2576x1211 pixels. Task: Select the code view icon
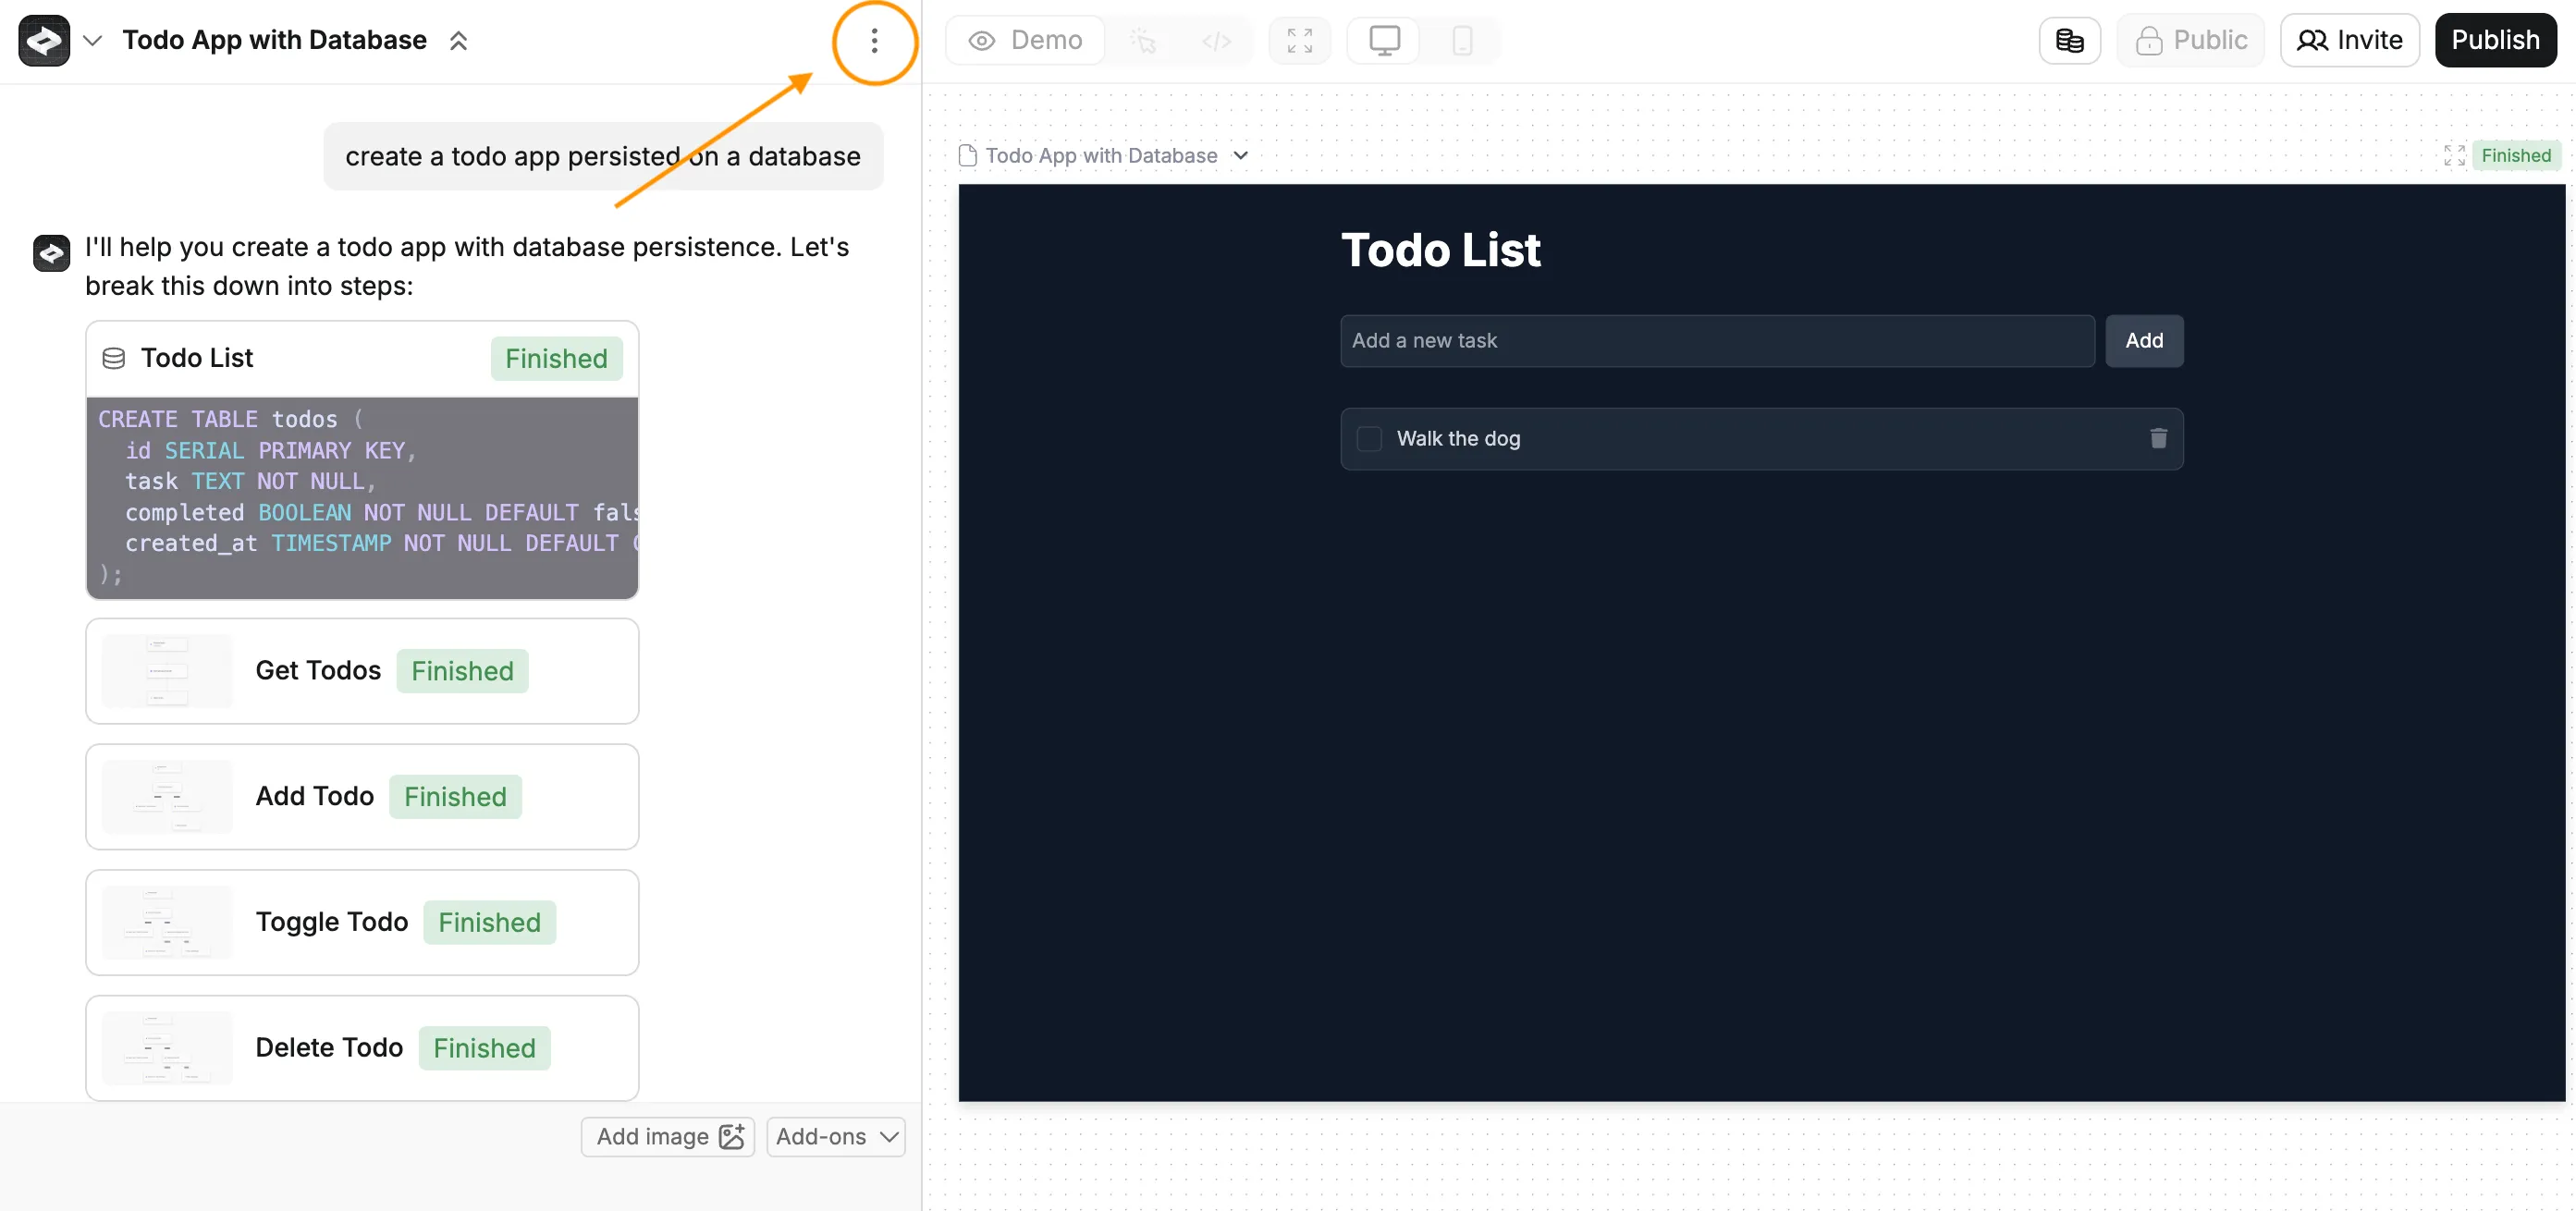1216,41
